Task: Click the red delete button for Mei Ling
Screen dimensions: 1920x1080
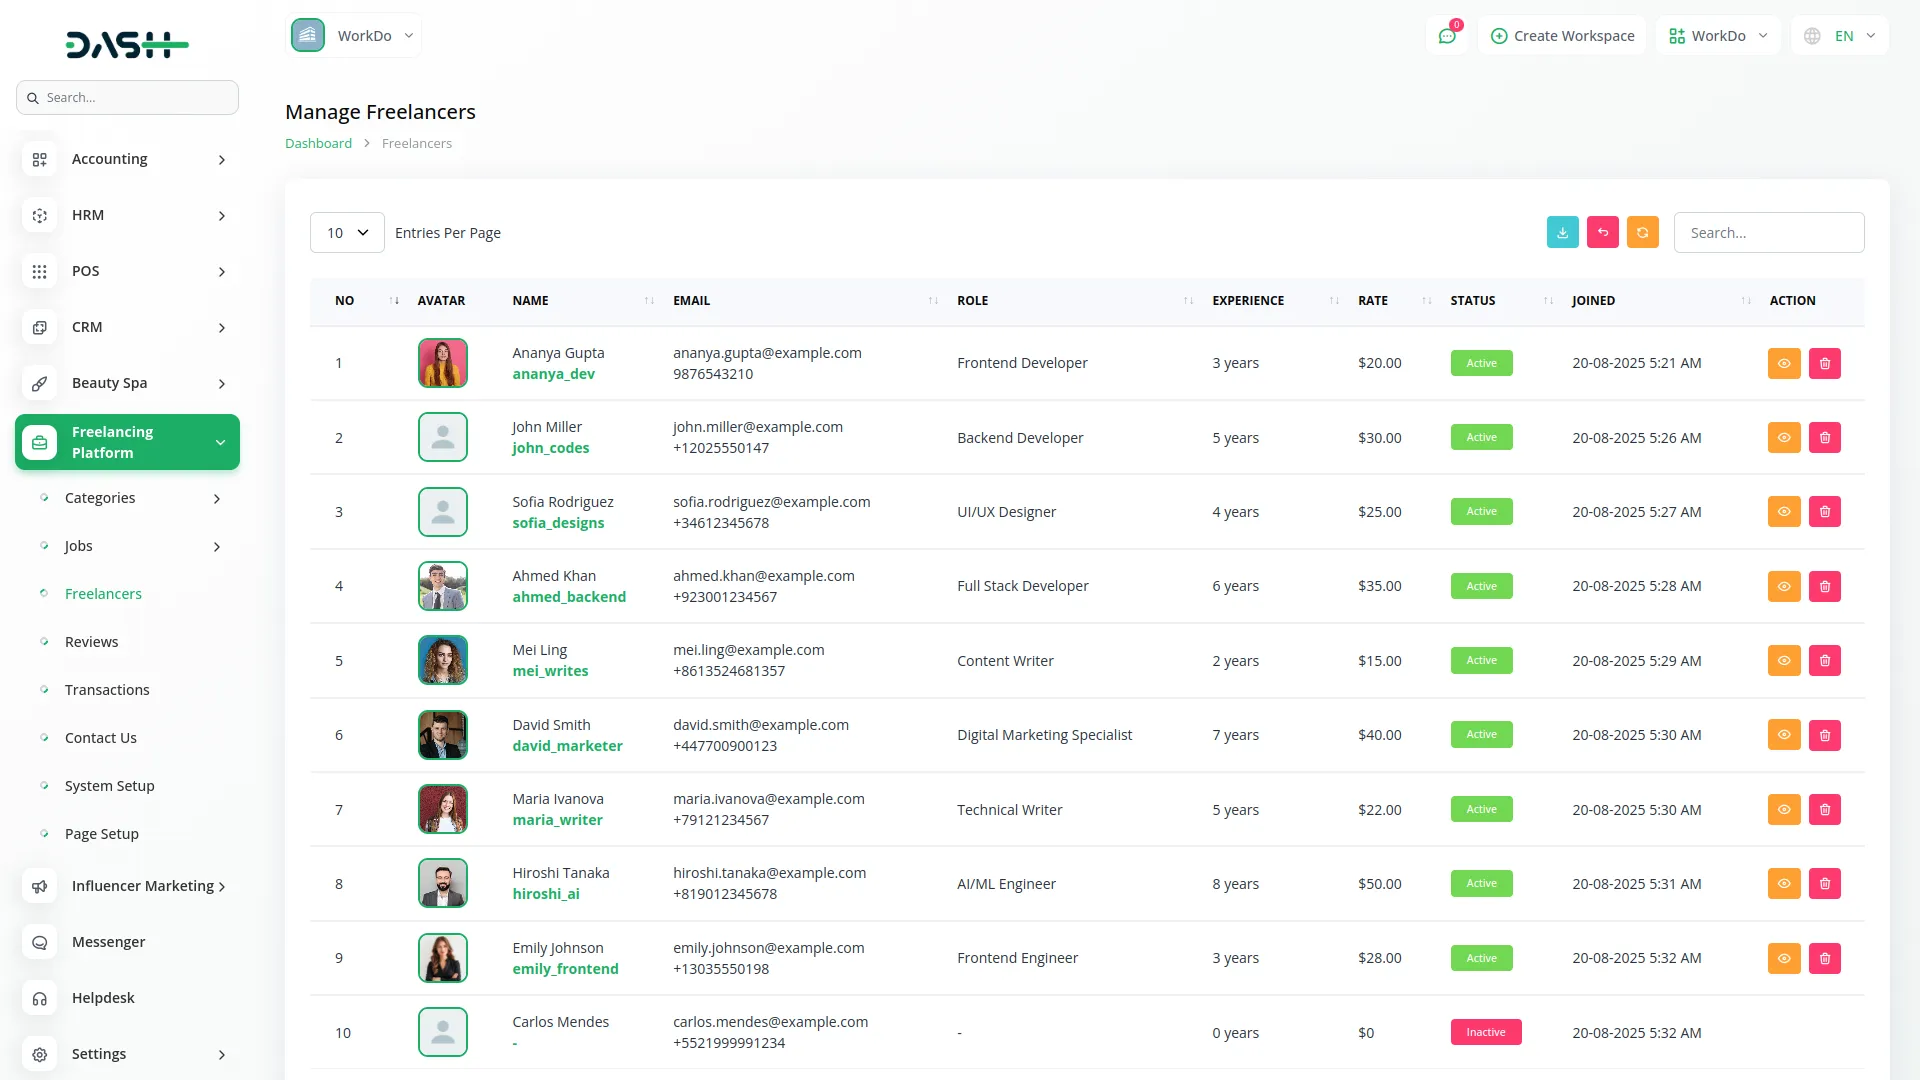Action: 1825,660
